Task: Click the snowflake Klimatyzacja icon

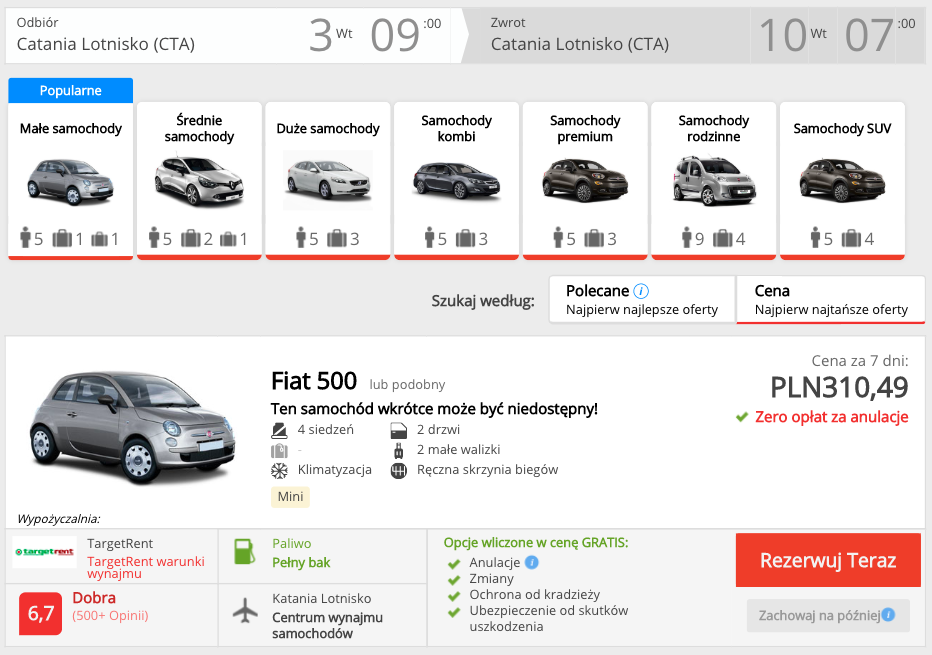Action: [279, 471]
